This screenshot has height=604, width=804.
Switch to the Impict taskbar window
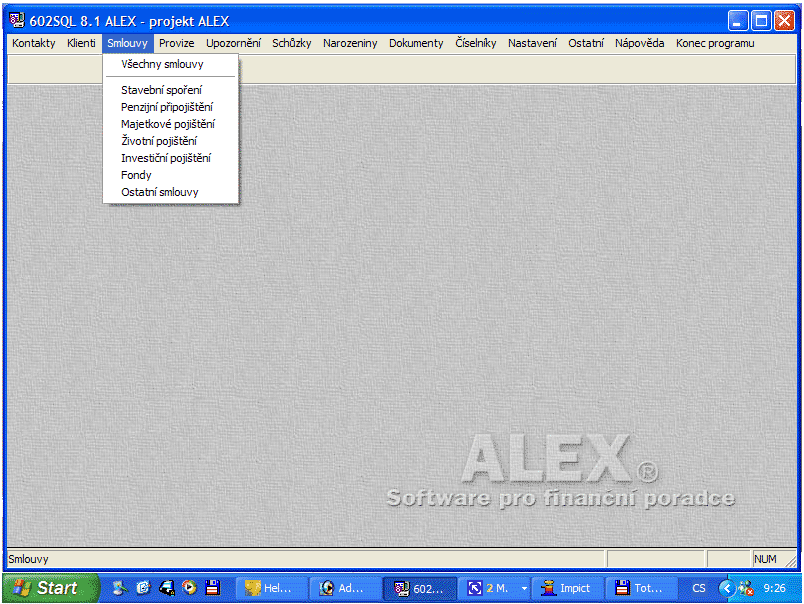[x=566, y=588]
